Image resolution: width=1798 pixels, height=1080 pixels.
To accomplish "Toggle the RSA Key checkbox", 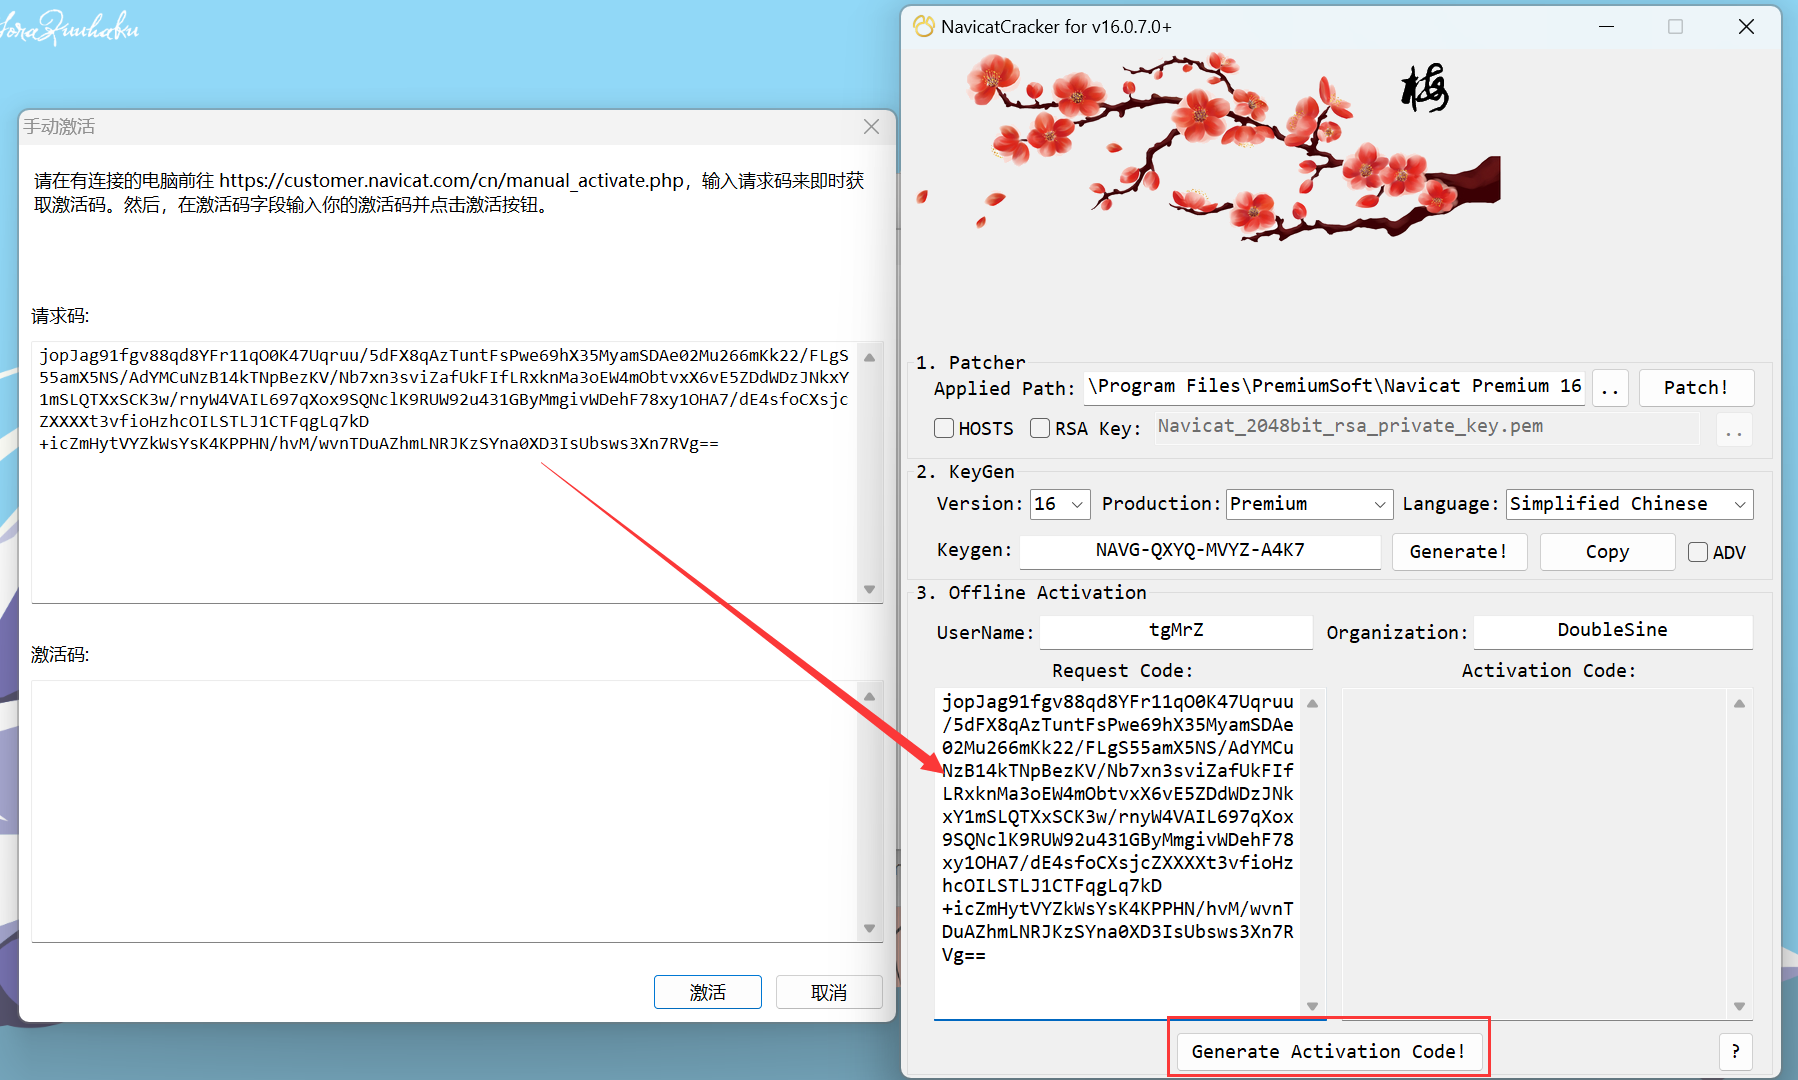I will [1040, 428].
